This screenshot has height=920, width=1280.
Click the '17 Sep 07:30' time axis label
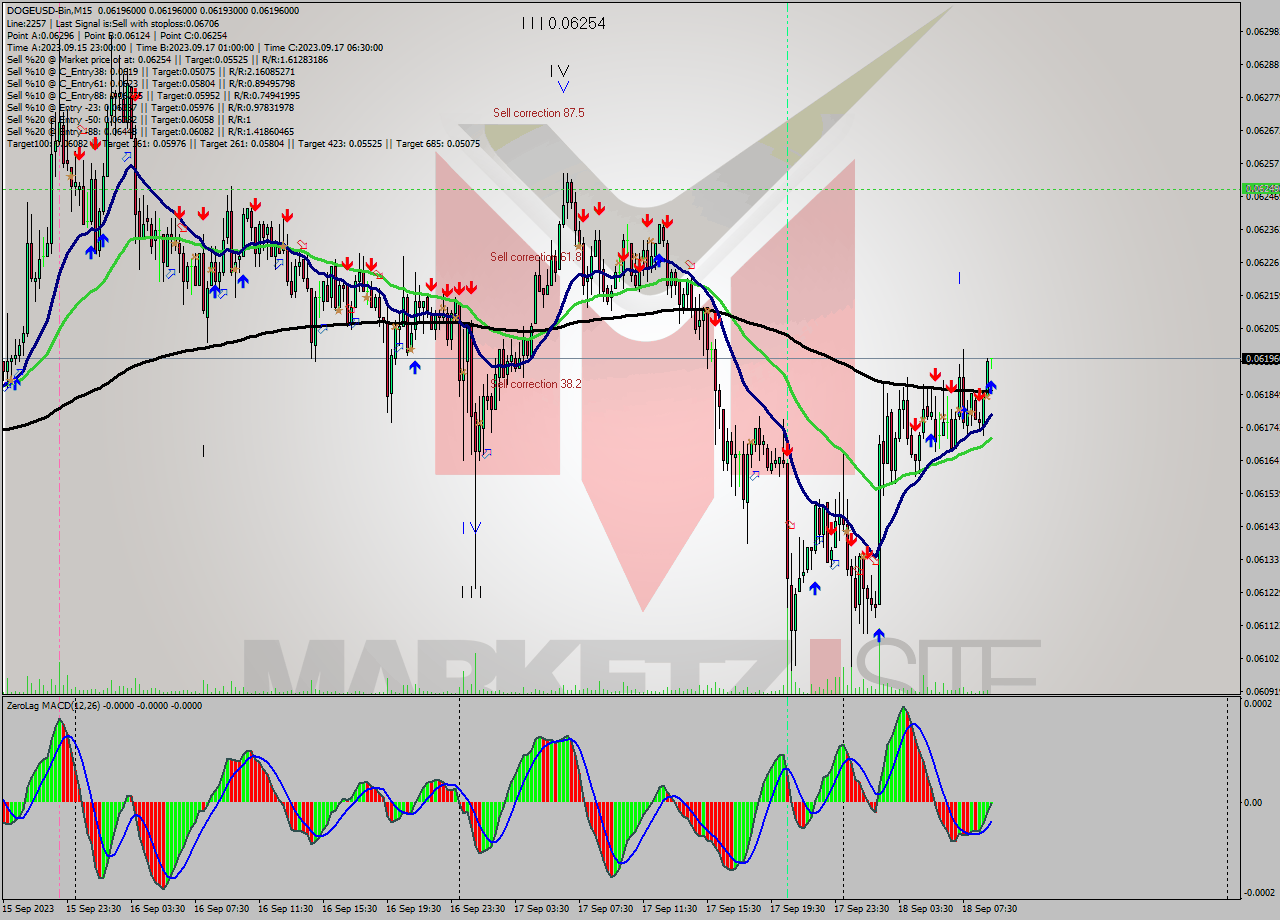click(606, 909)
